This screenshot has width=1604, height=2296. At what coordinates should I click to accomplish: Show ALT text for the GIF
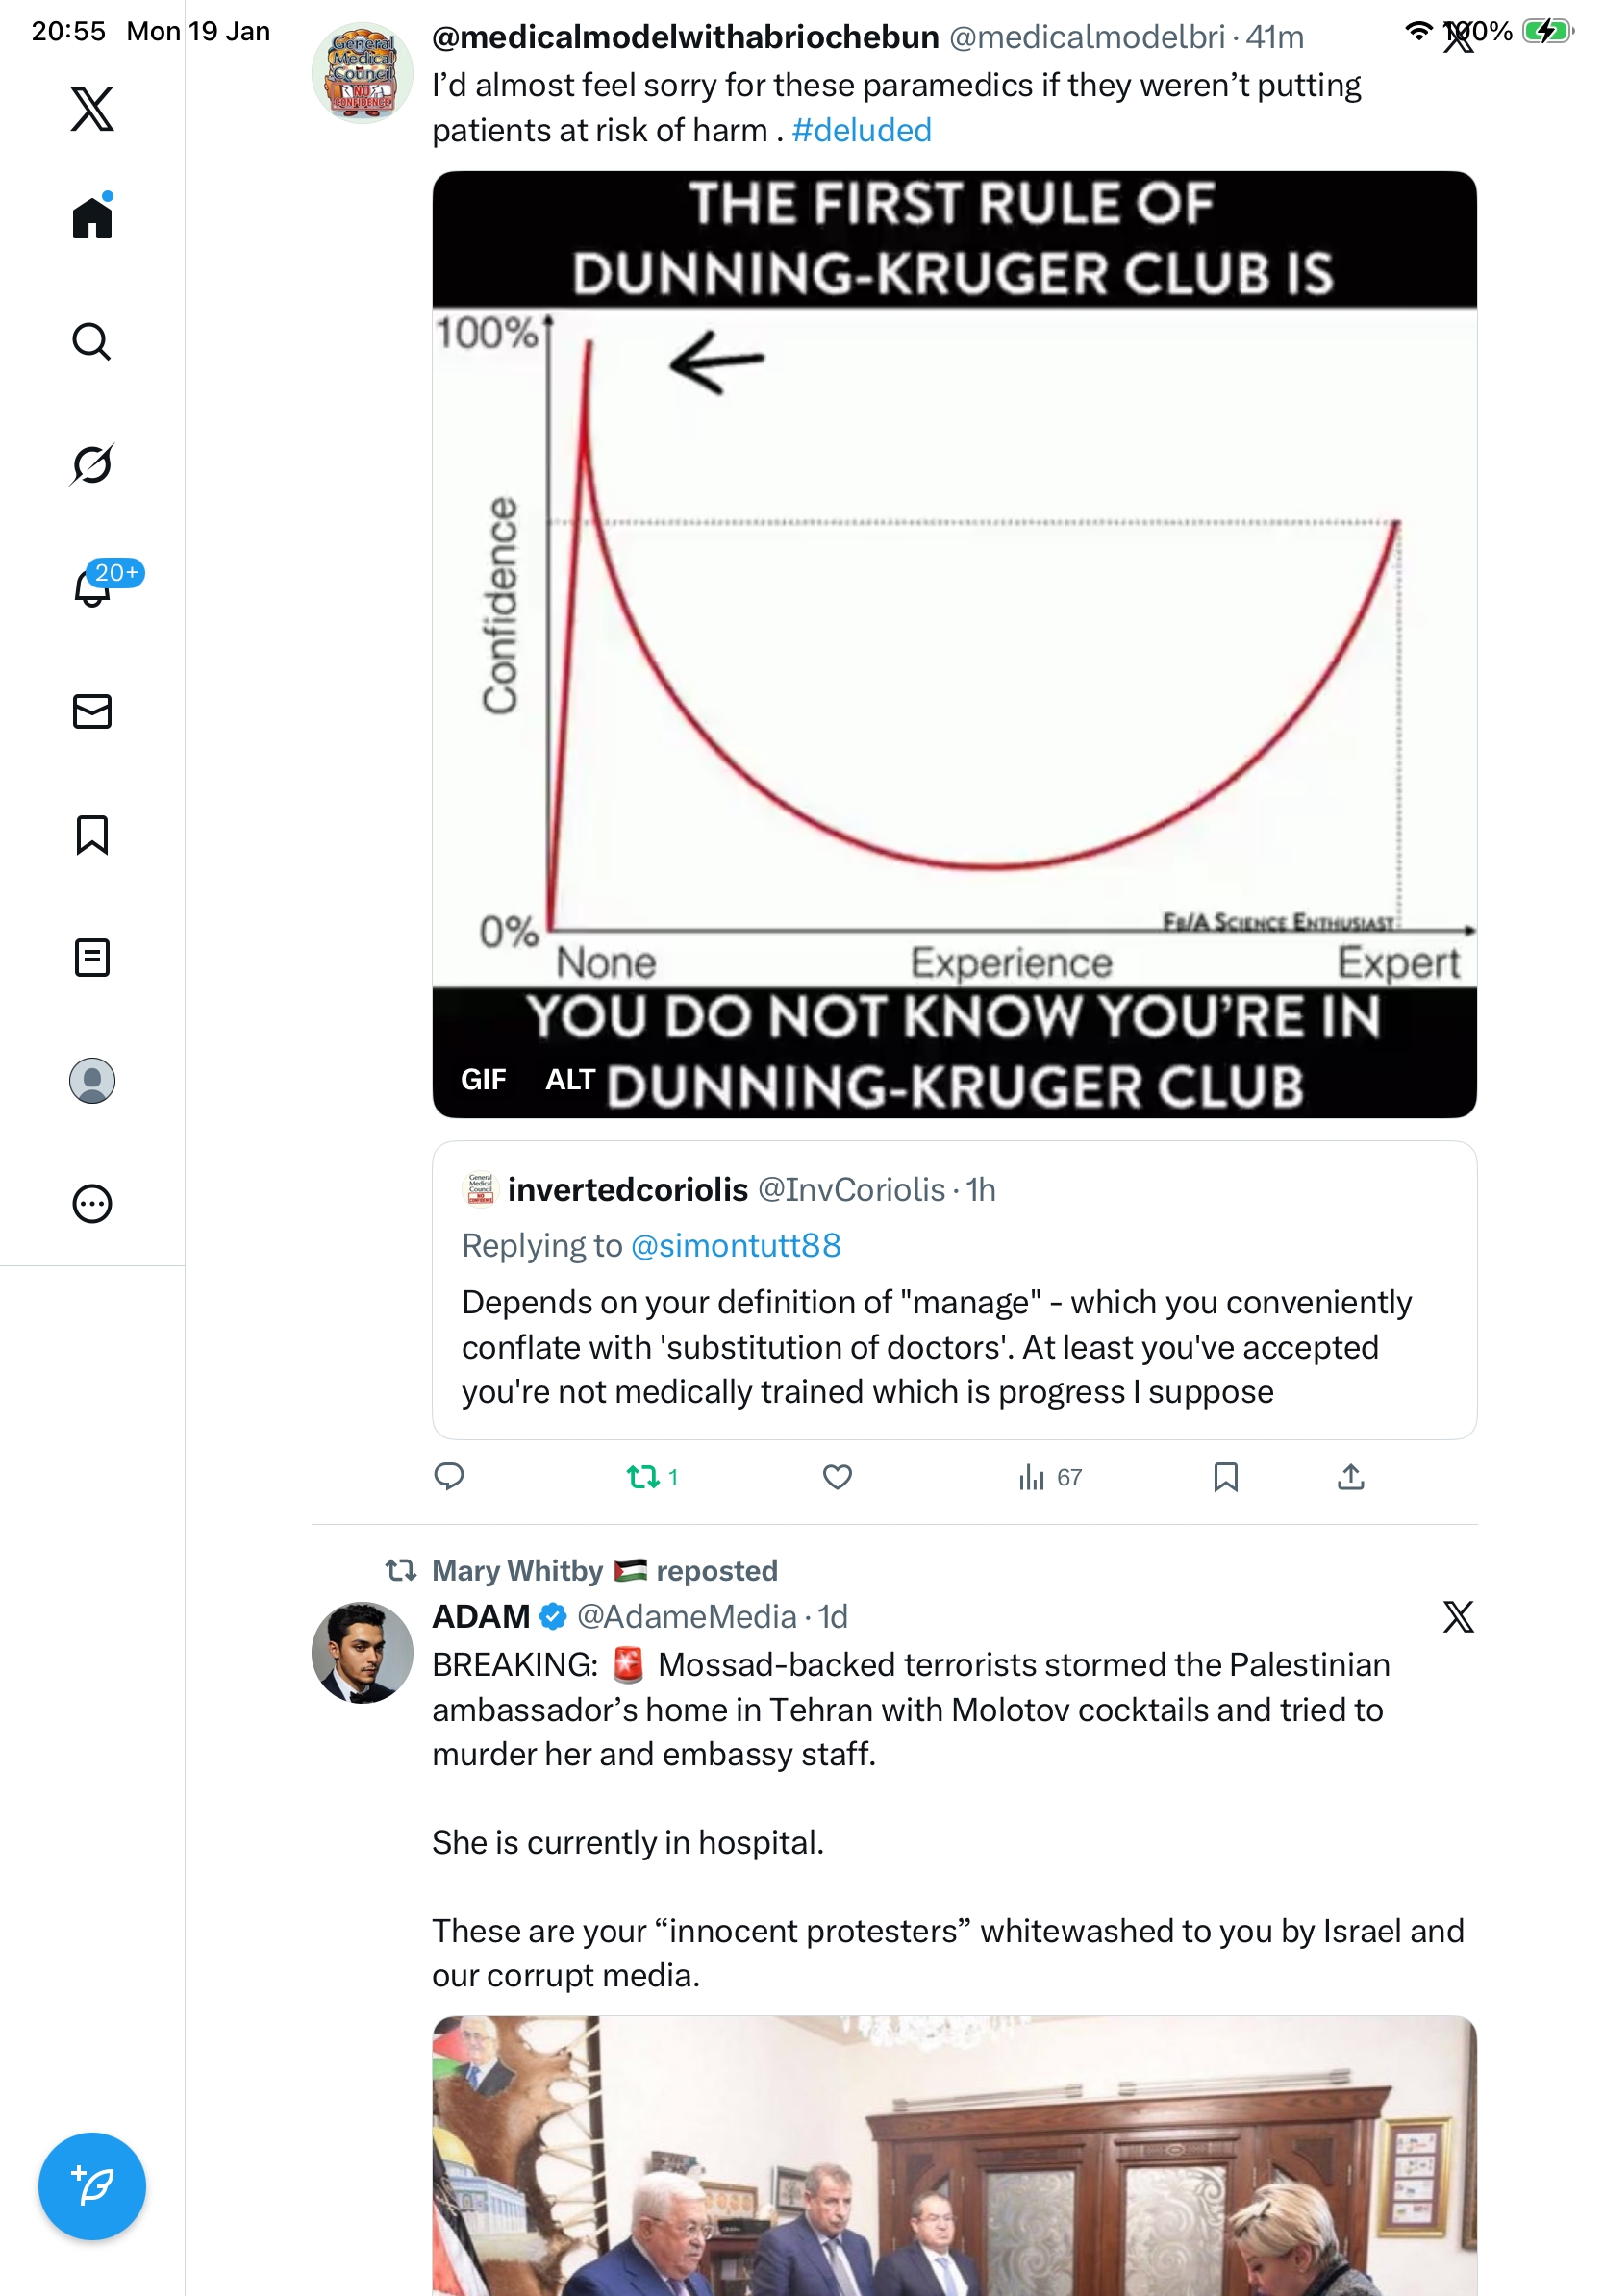[570, 1079]
